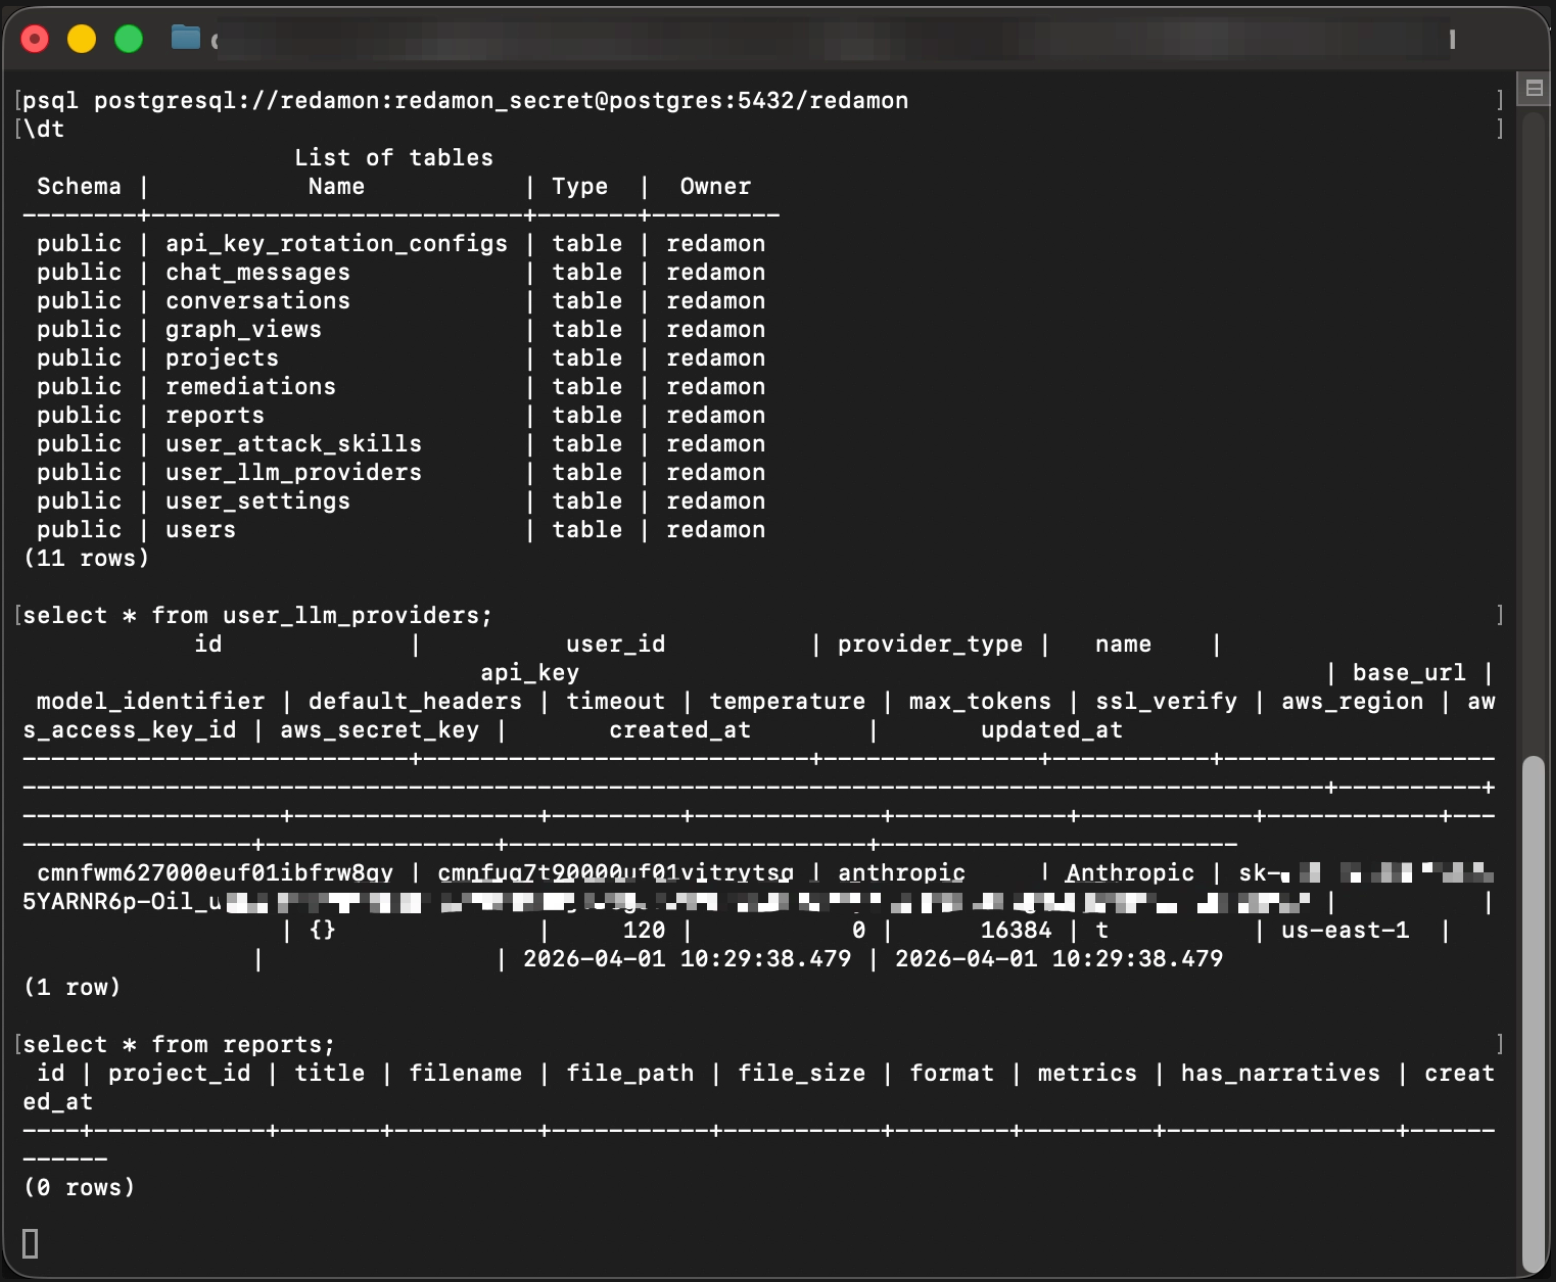Screen dimensions: 1556x1282
Task: Click the api_key column header
Action: (530, 673)
